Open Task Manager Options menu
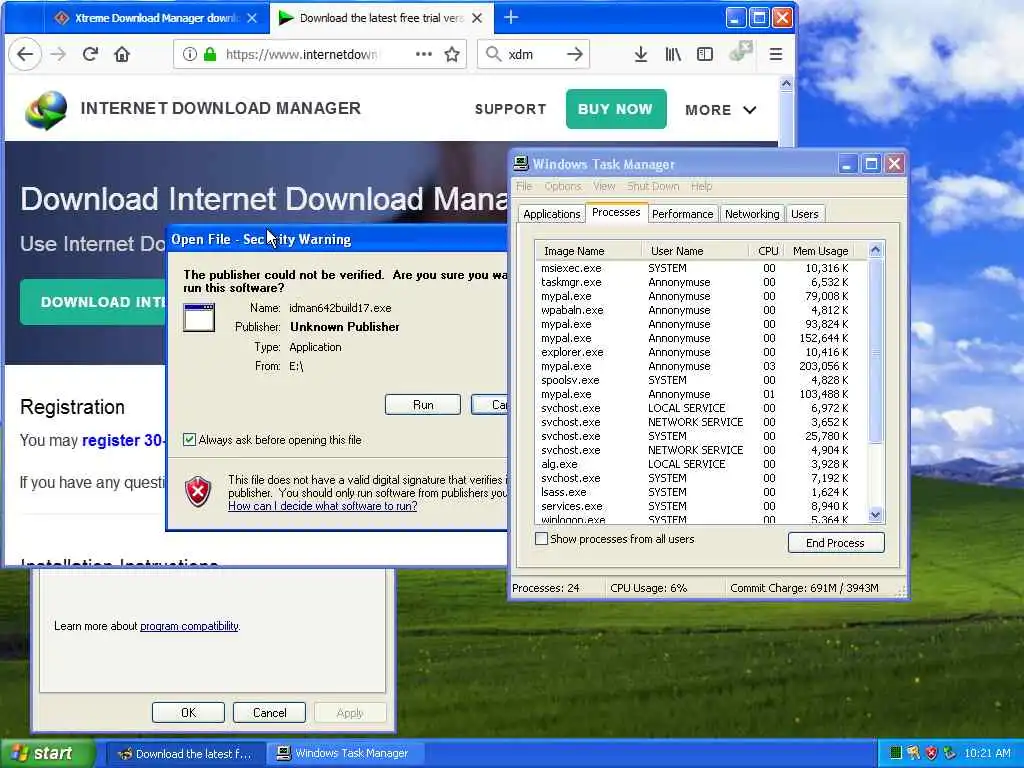The width and height of the screenshot is (1024, 768). pyautogui.click(x=562, y=187)
